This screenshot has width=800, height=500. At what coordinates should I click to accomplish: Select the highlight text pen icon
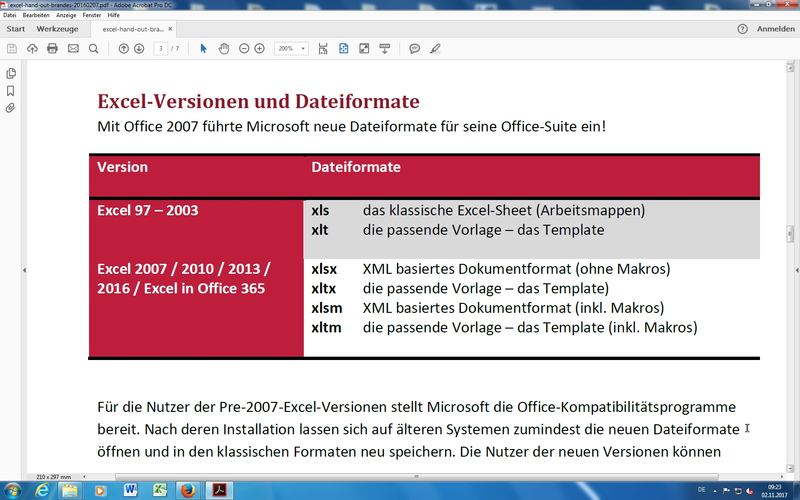coord(435,48)
